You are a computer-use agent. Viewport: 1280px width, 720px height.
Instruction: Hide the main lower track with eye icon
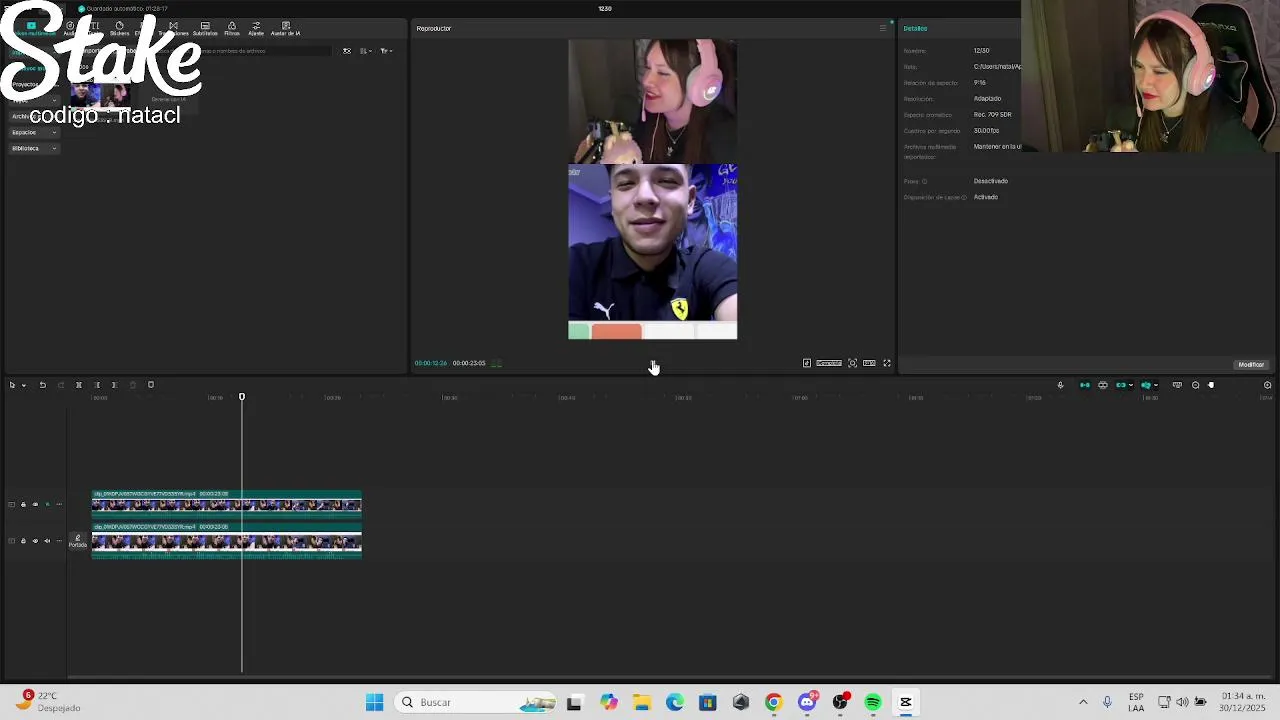[x=35, y=541]
